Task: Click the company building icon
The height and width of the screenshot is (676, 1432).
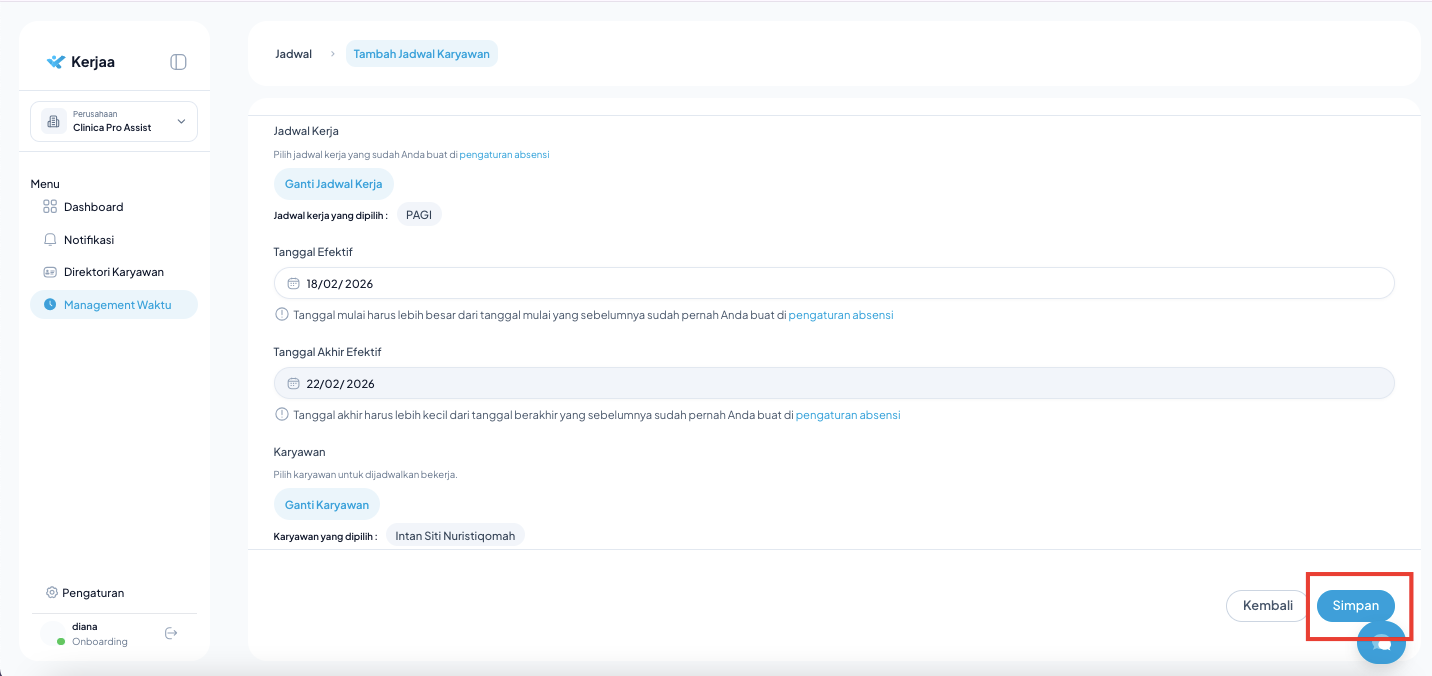Action: pos(52,122)
